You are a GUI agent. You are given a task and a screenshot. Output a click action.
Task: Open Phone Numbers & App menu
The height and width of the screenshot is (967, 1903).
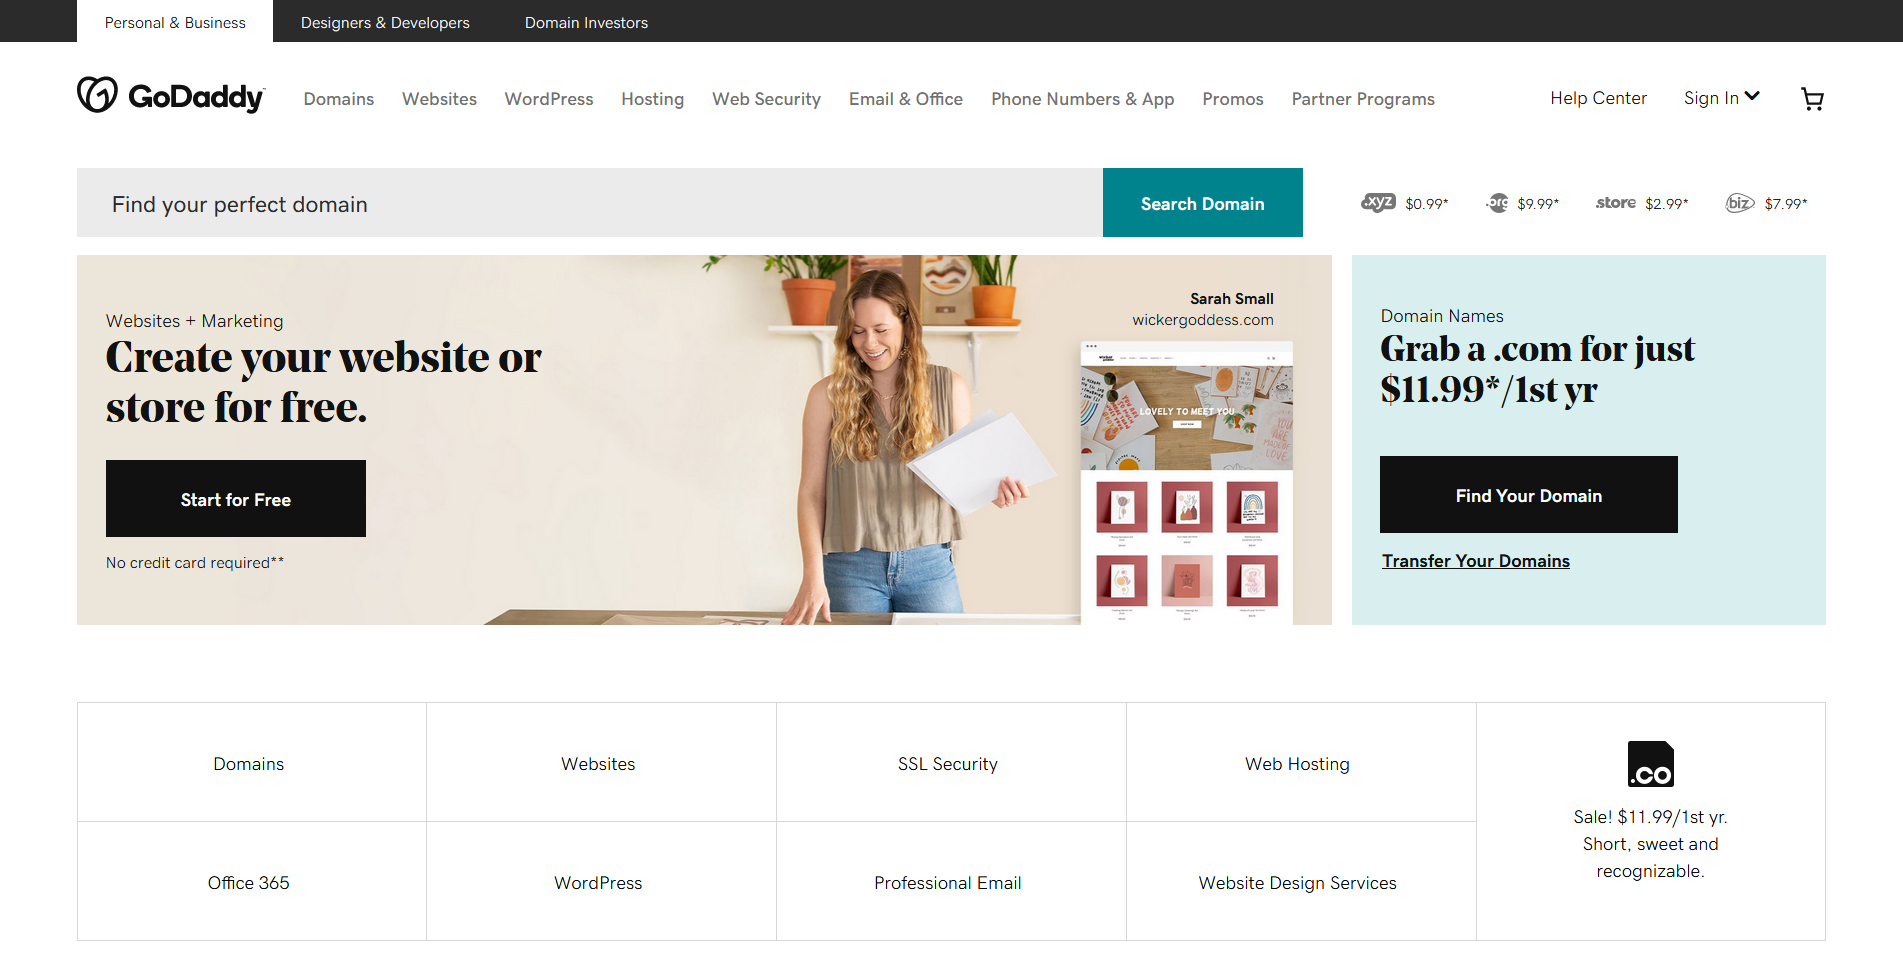tap(1083, 99)
